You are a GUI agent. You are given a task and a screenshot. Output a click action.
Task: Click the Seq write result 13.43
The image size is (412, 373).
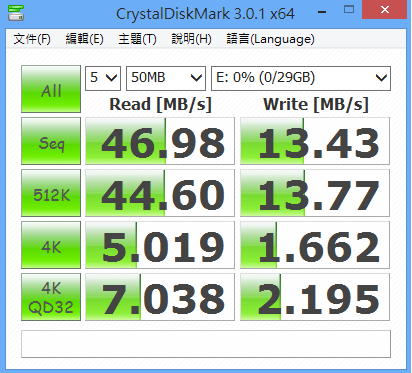315,141
